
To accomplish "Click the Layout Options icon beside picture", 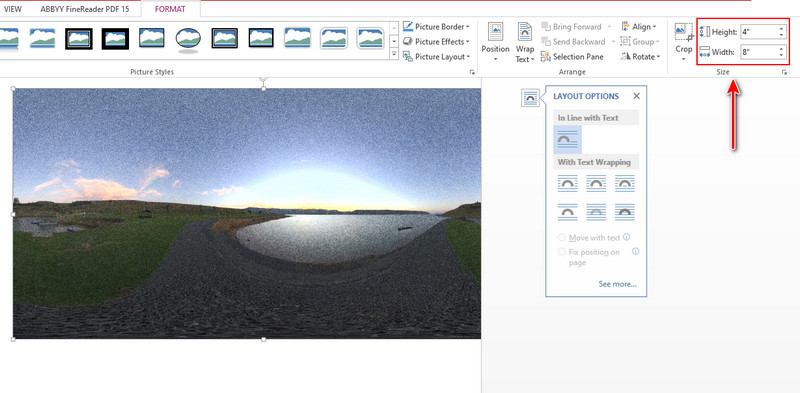I will 531,97.
